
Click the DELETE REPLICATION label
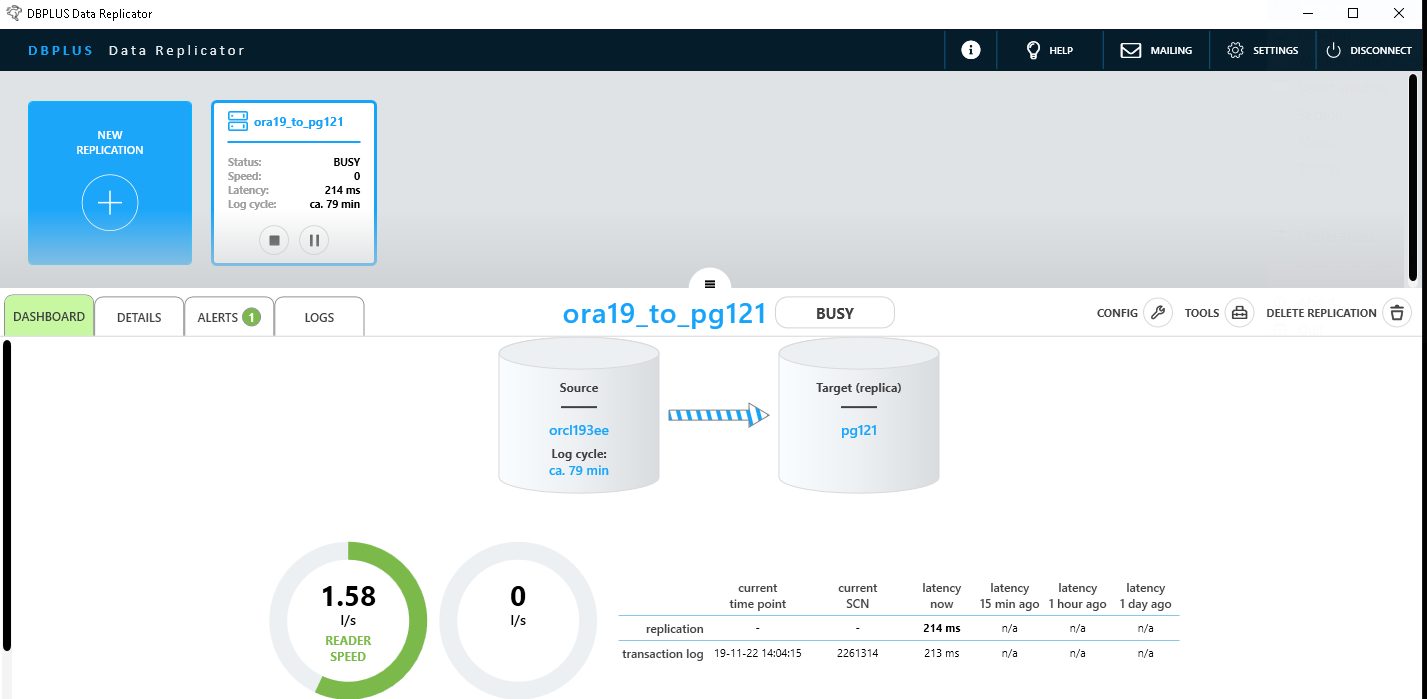pyautogui.click(x=1321, y=313)
